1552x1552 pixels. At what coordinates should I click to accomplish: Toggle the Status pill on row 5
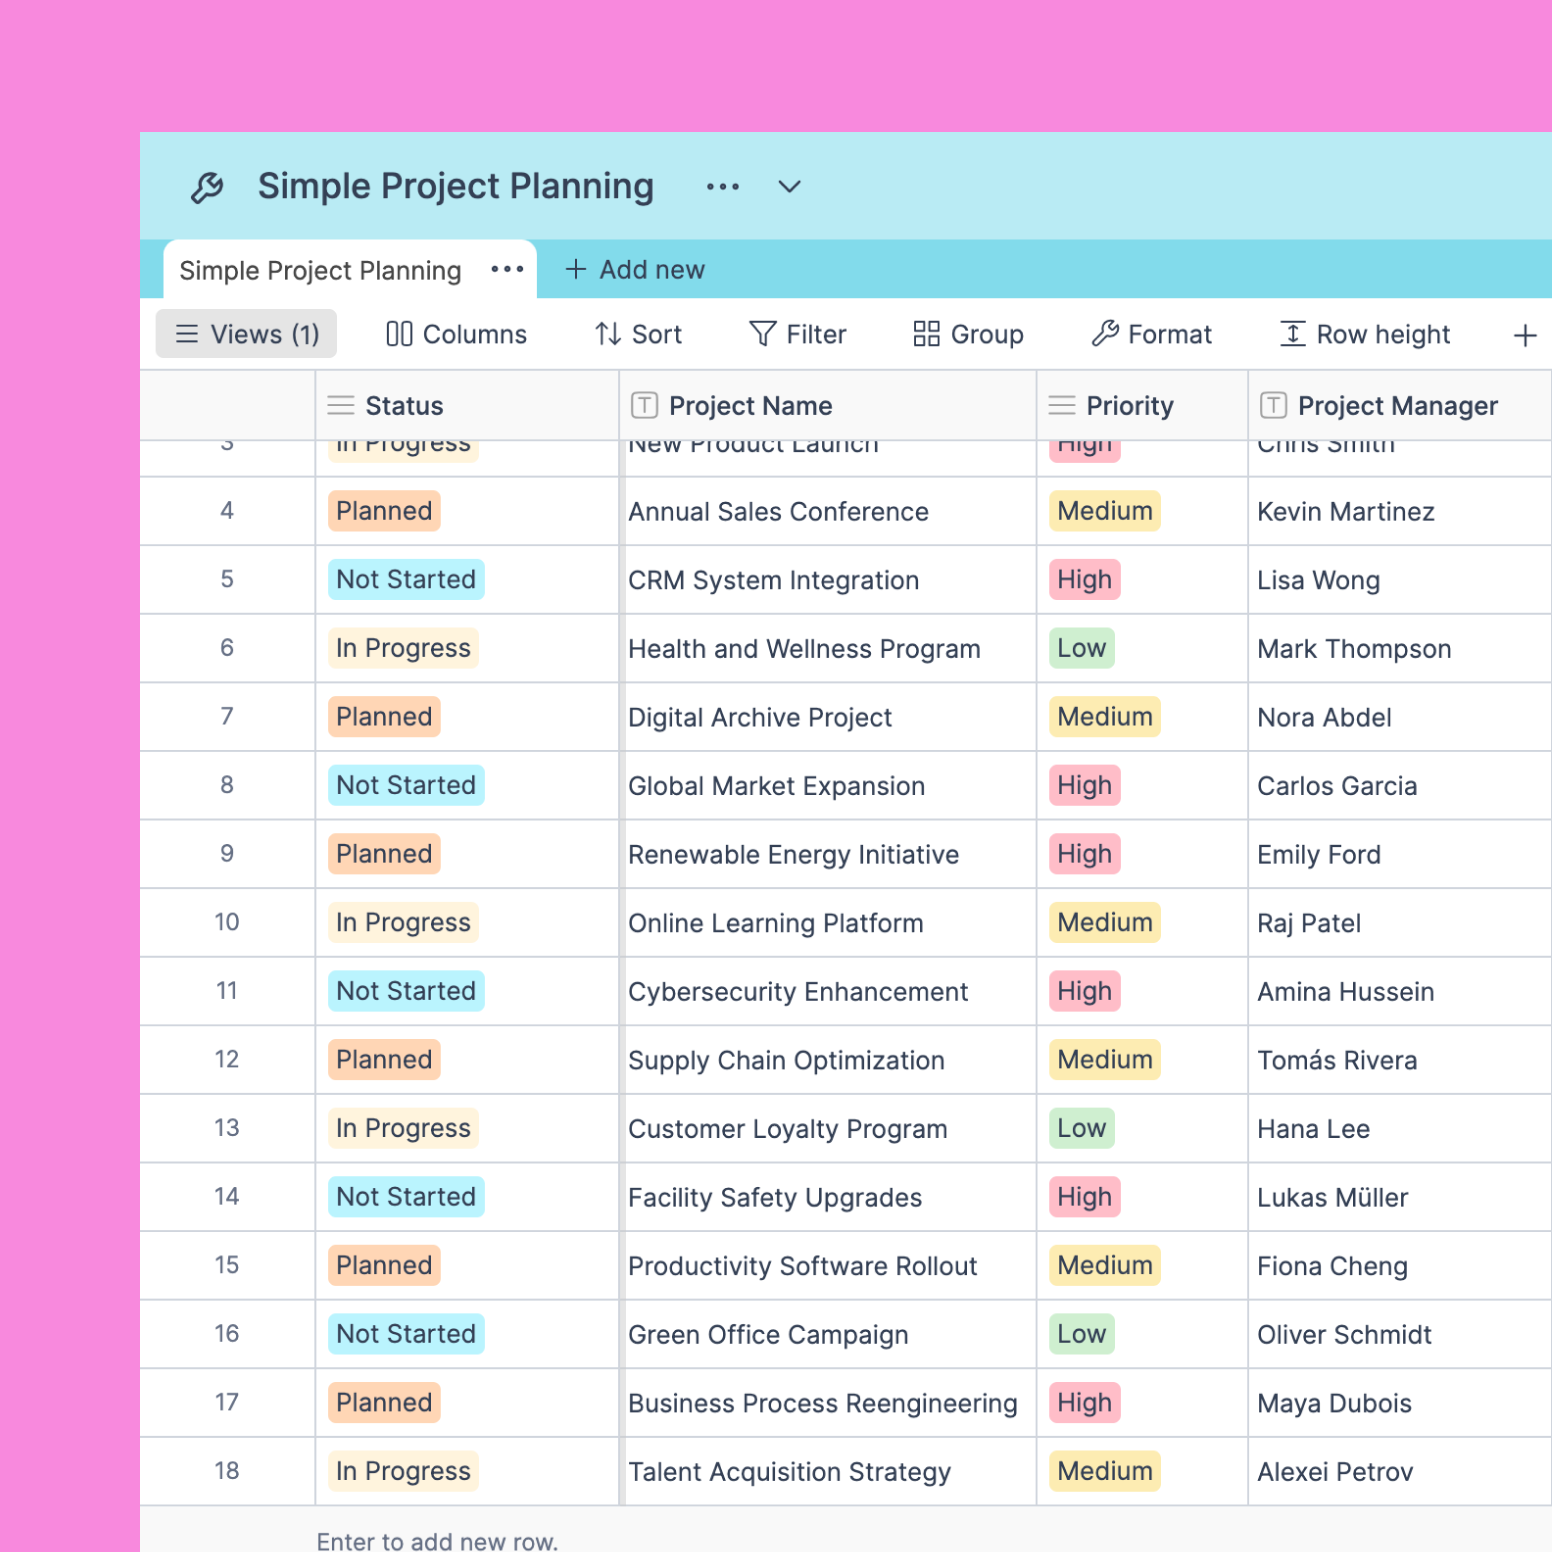point(405,579)
